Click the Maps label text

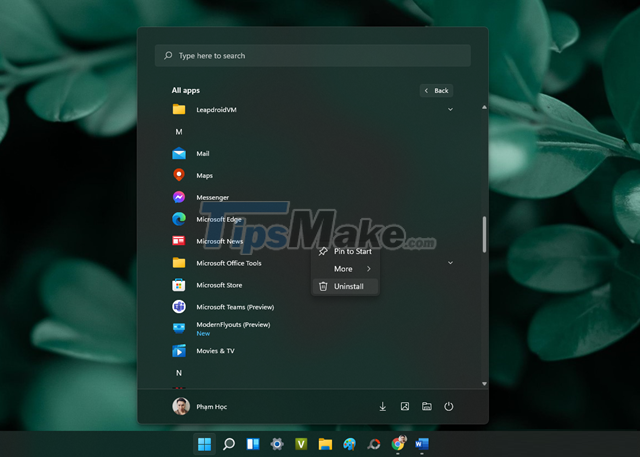(204, 175)
